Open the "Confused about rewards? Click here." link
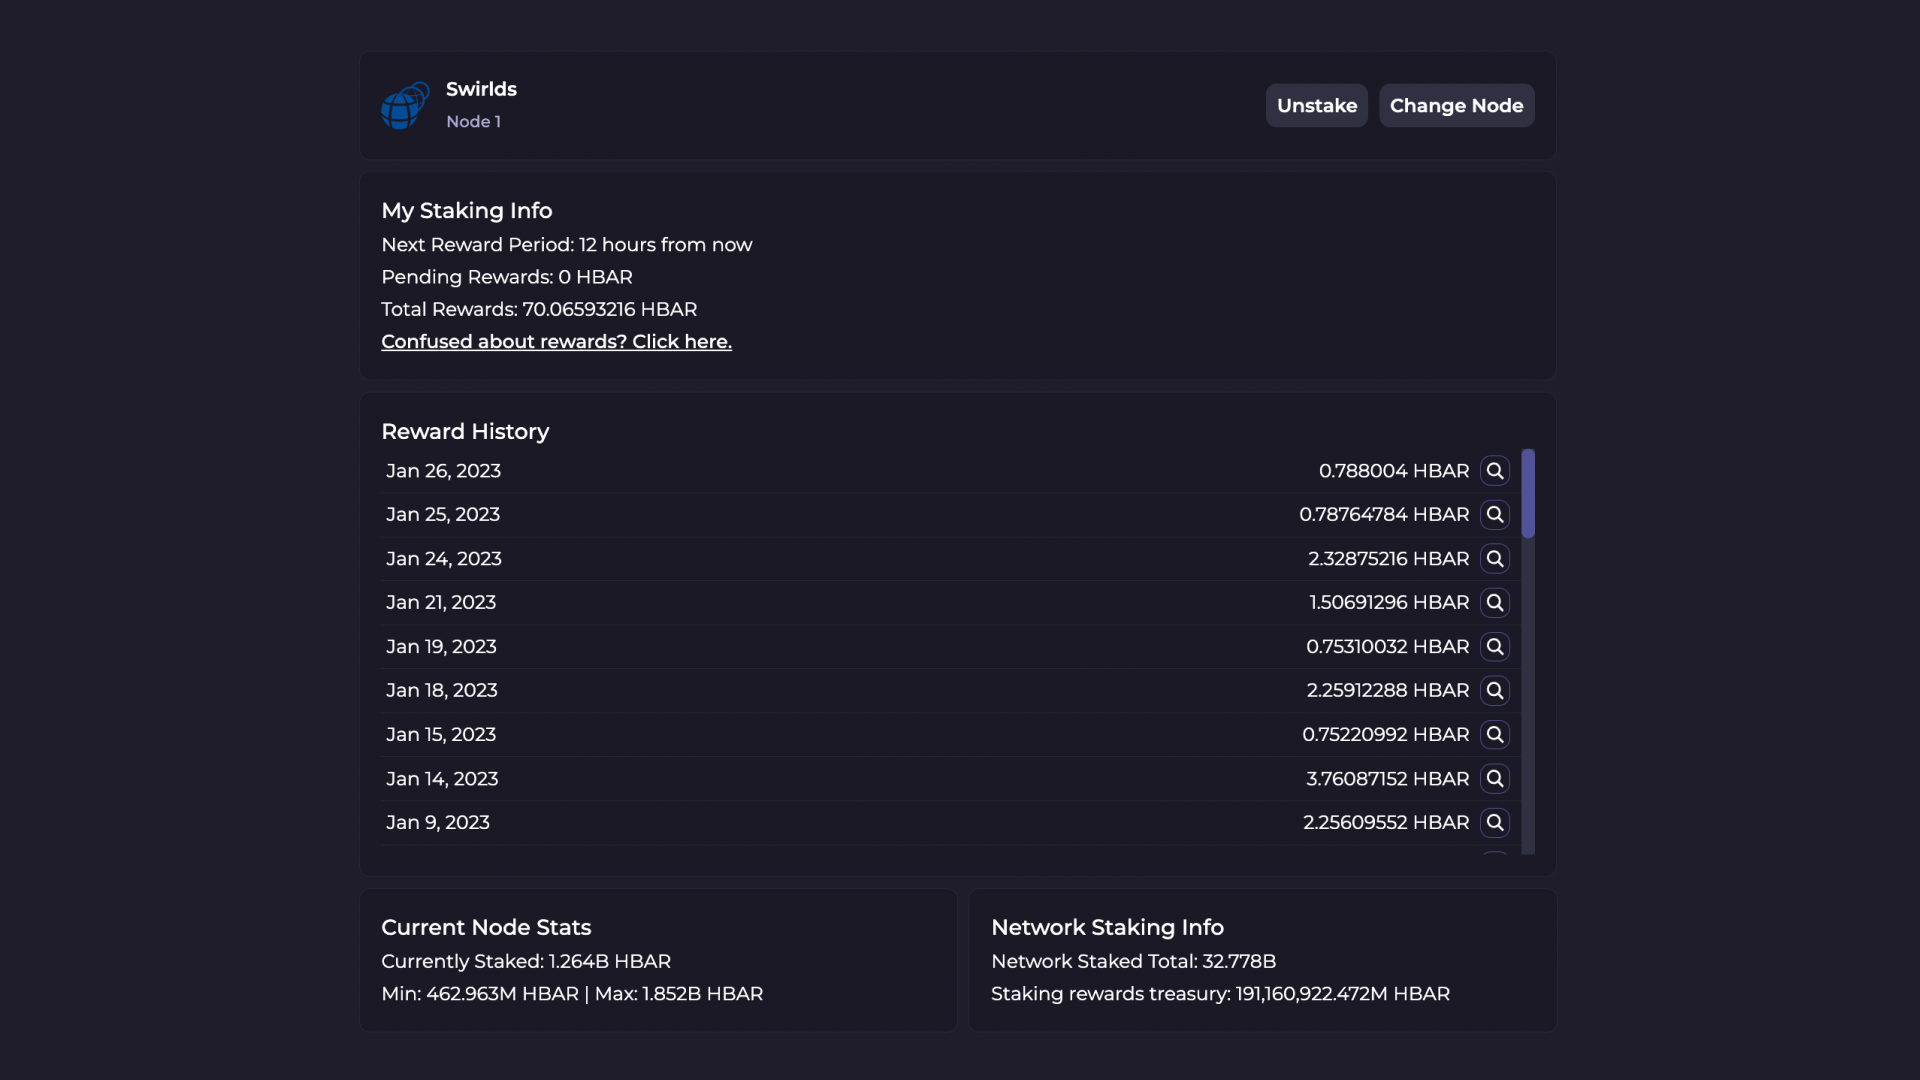 coord(556,342)
